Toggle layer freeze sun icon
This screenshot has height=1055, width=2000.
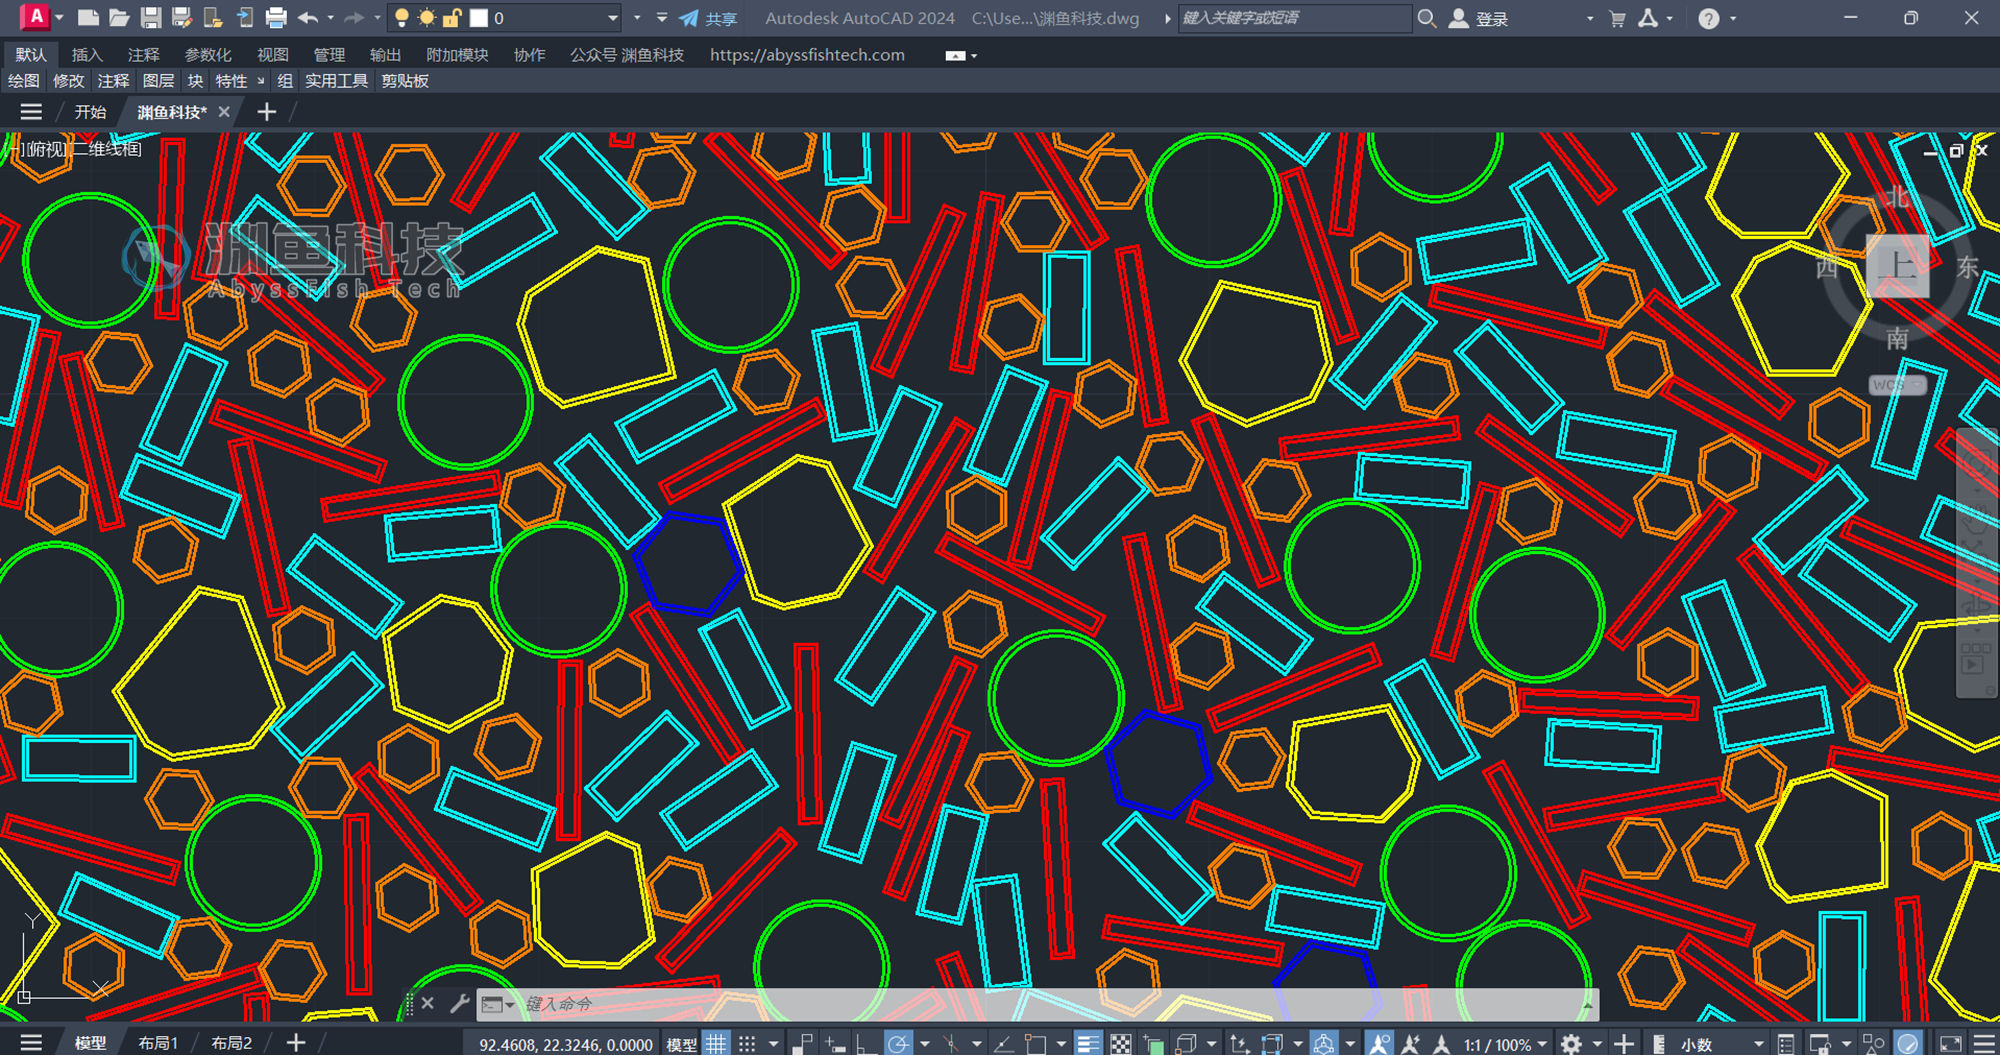[x=427, y=18]
